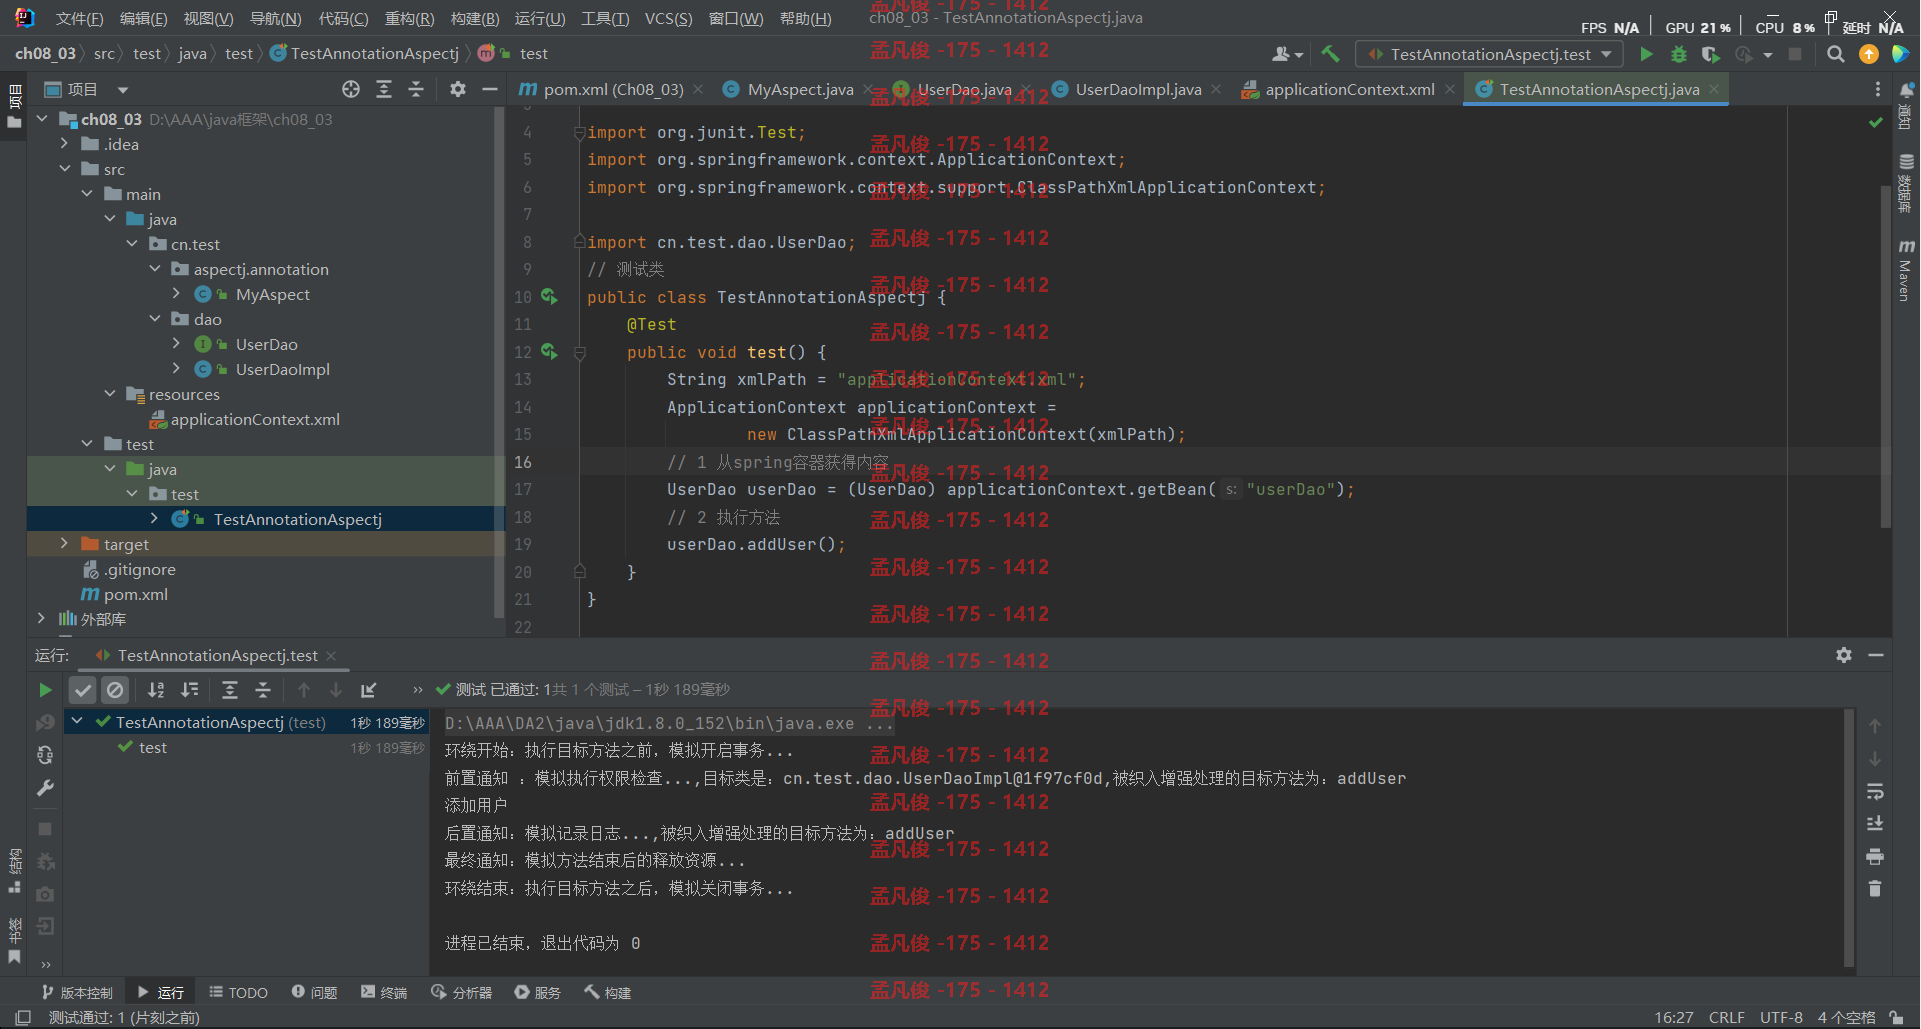
Task: Select applicationContext.xml in resources folder
Action: coord(255,419)
